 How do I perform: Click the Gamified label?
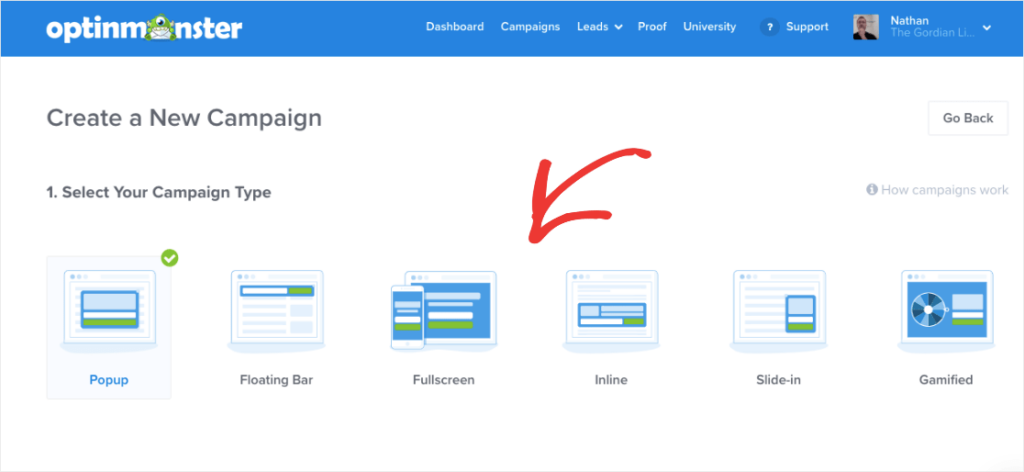tap(946, 379)
